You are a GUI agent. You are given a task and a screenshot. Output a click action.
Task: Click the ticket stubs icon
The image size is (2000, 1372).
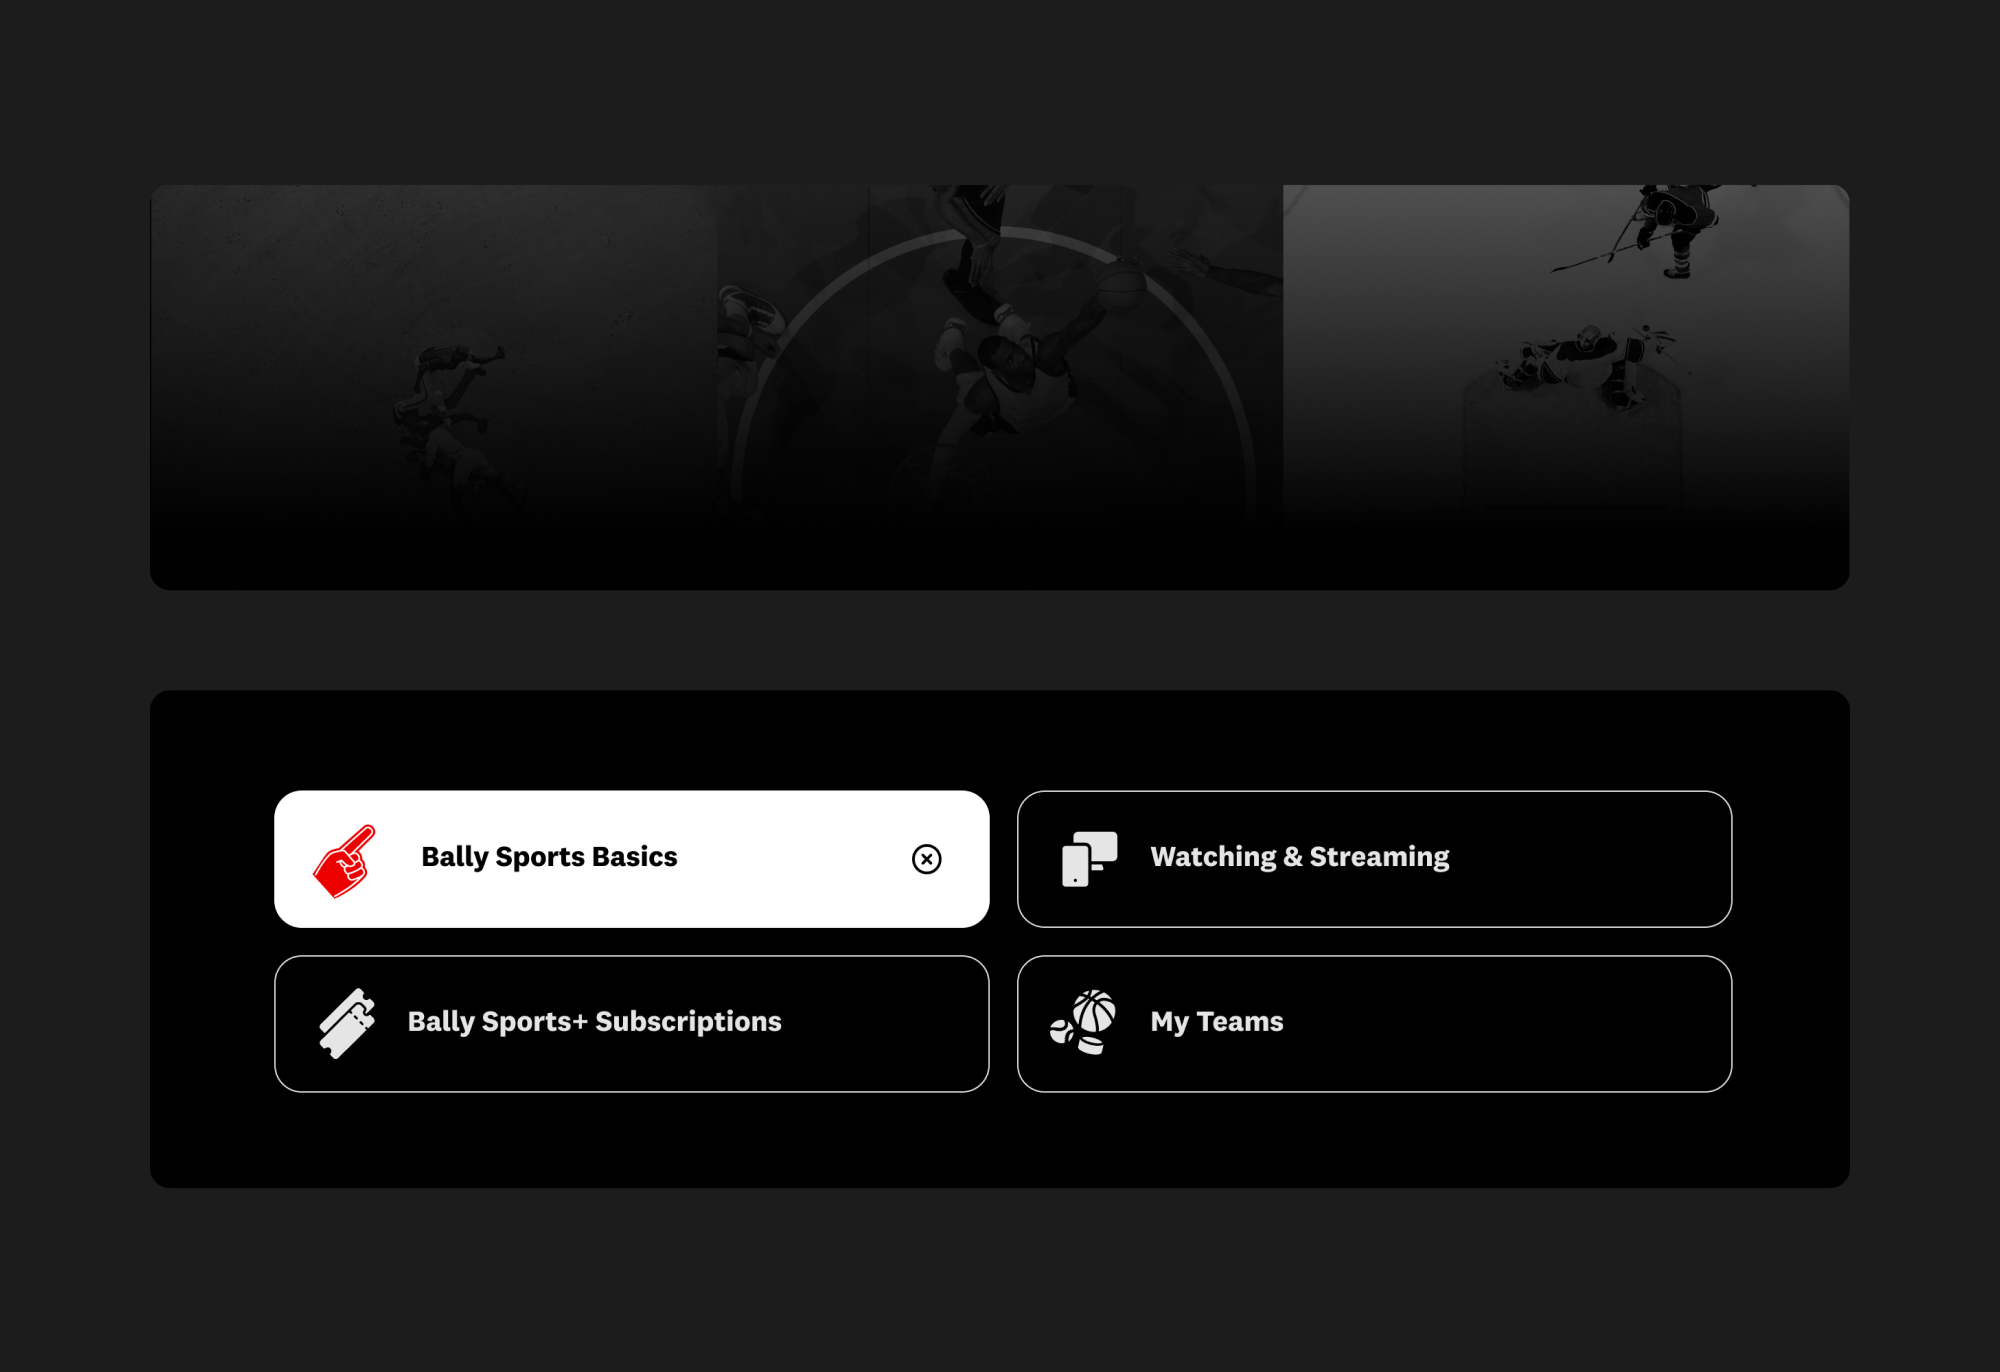click(x=347, y=1023)
